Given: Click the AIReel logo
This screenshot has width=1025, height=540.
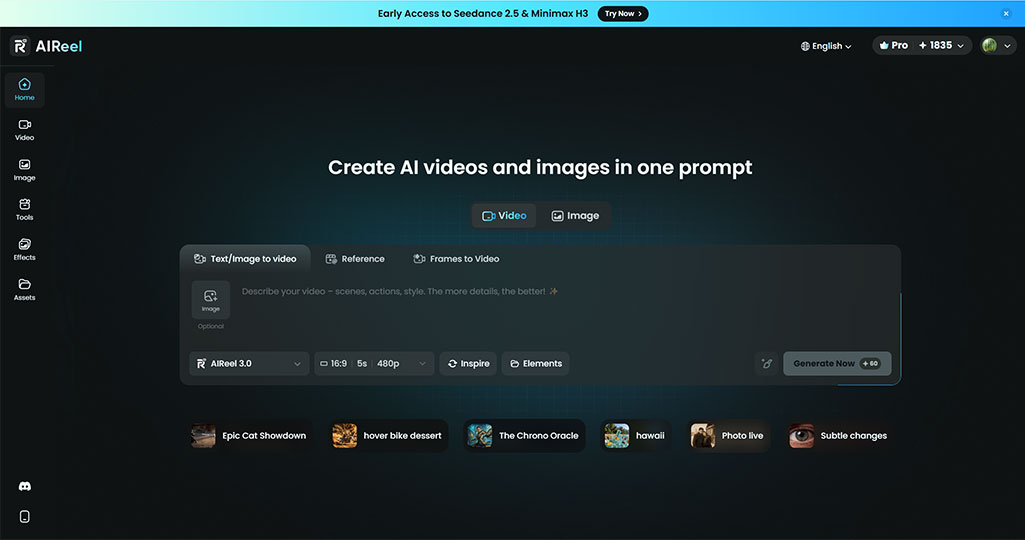Looking at the screenshot, I should pyautogui.click(x=47, y=46).
